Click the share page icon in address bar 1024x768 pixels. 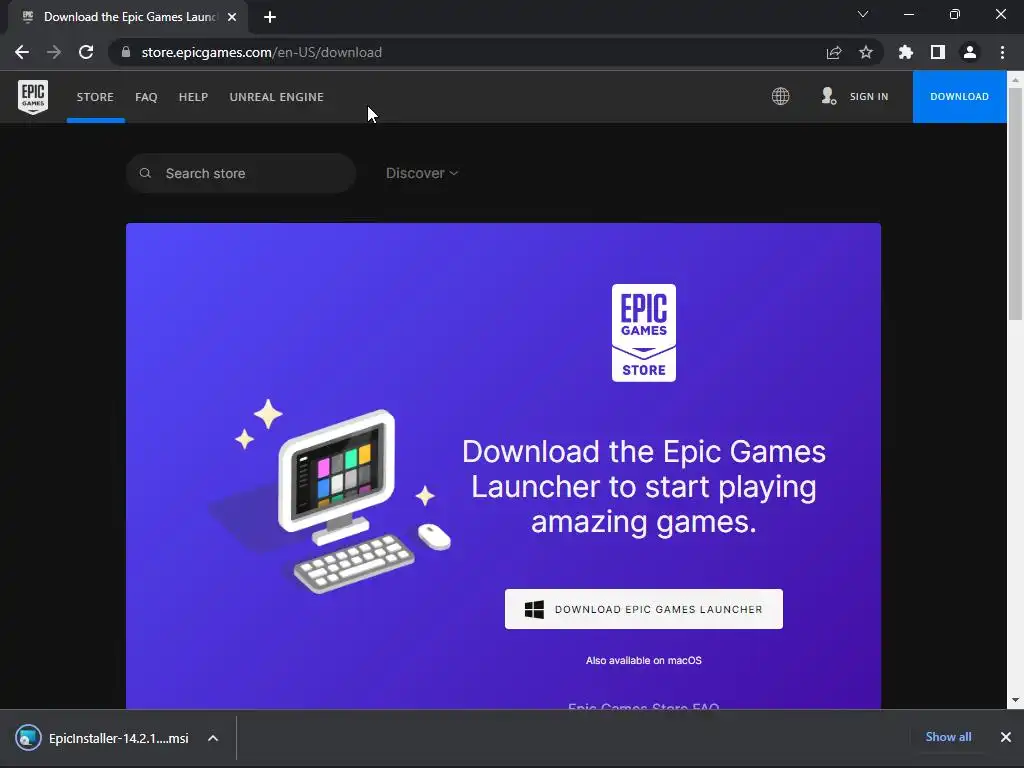834,52
